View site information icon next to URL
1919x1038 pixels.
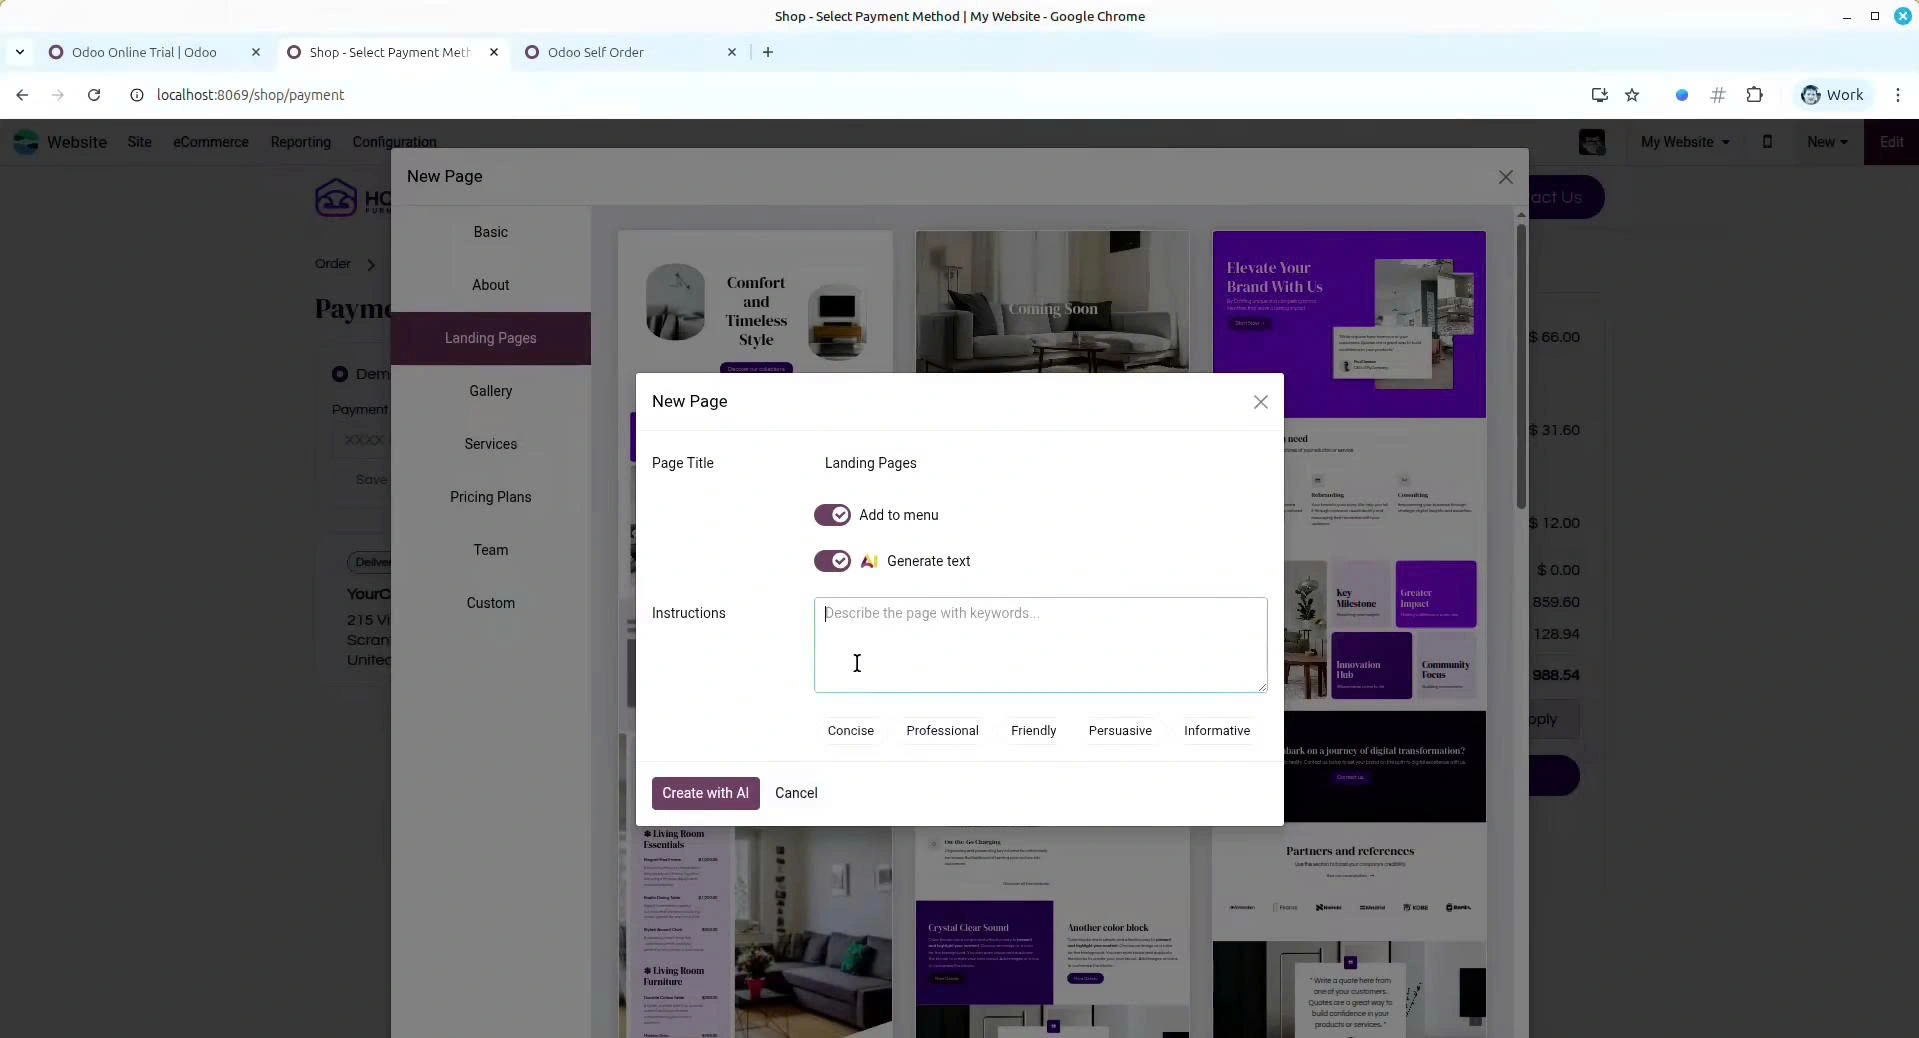pyautogui.click(x=137, y=95)
